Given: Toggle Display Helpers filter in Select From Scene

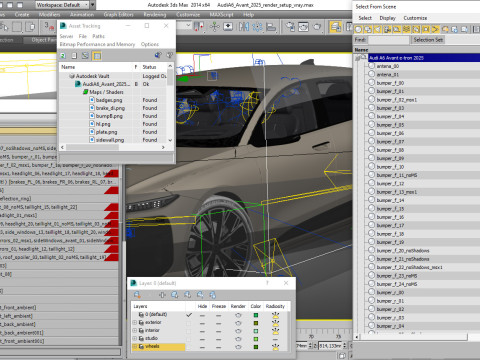Looking at the screenshot, I should click(x=397, y=29).
